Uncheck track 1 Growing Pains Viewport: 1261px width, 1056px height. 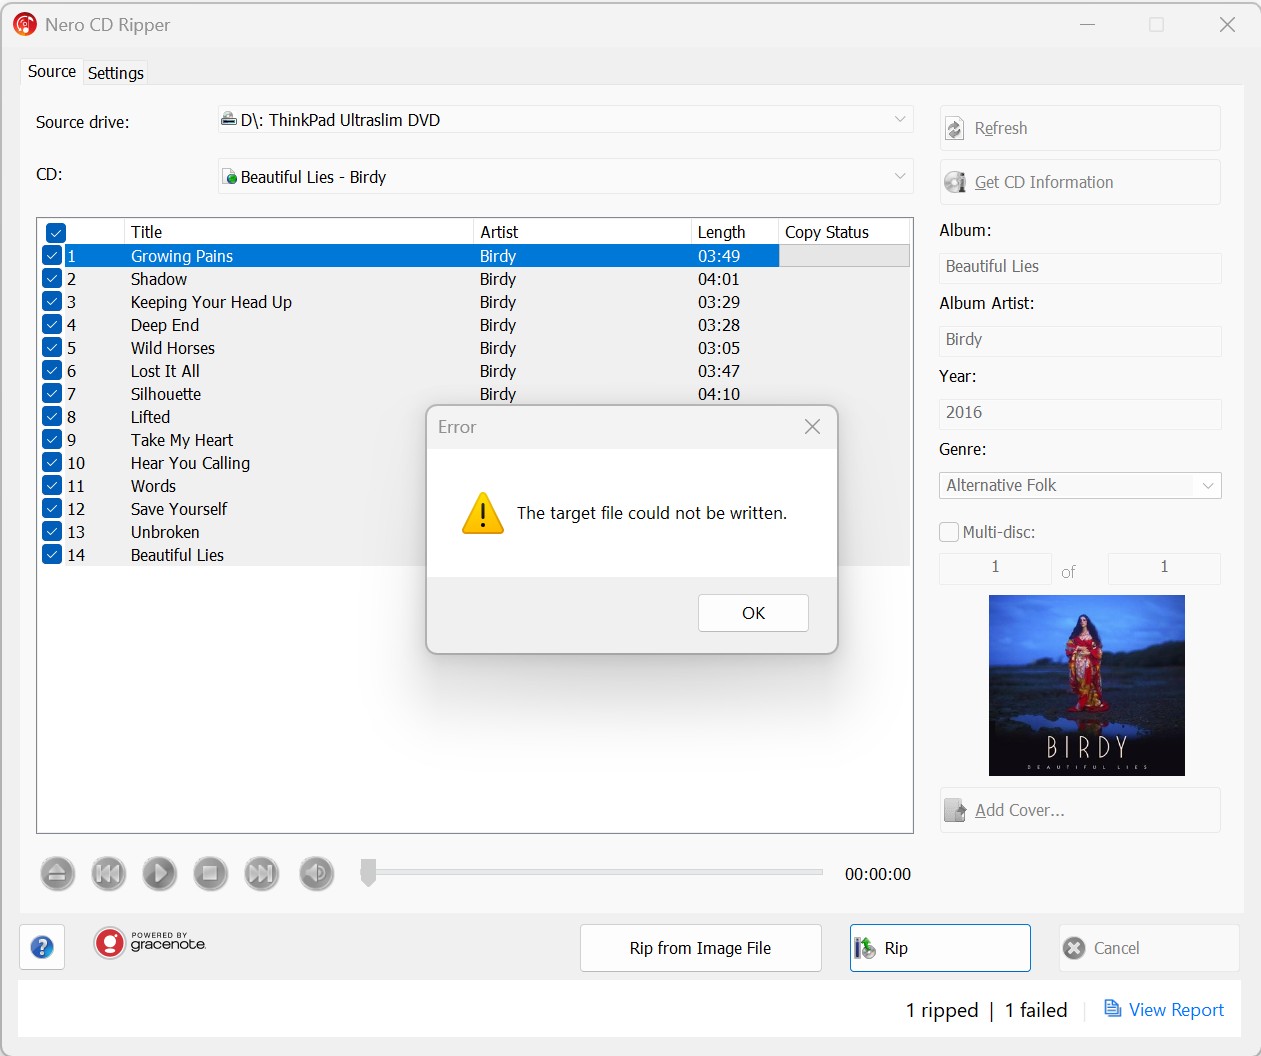tap(52, 255)
